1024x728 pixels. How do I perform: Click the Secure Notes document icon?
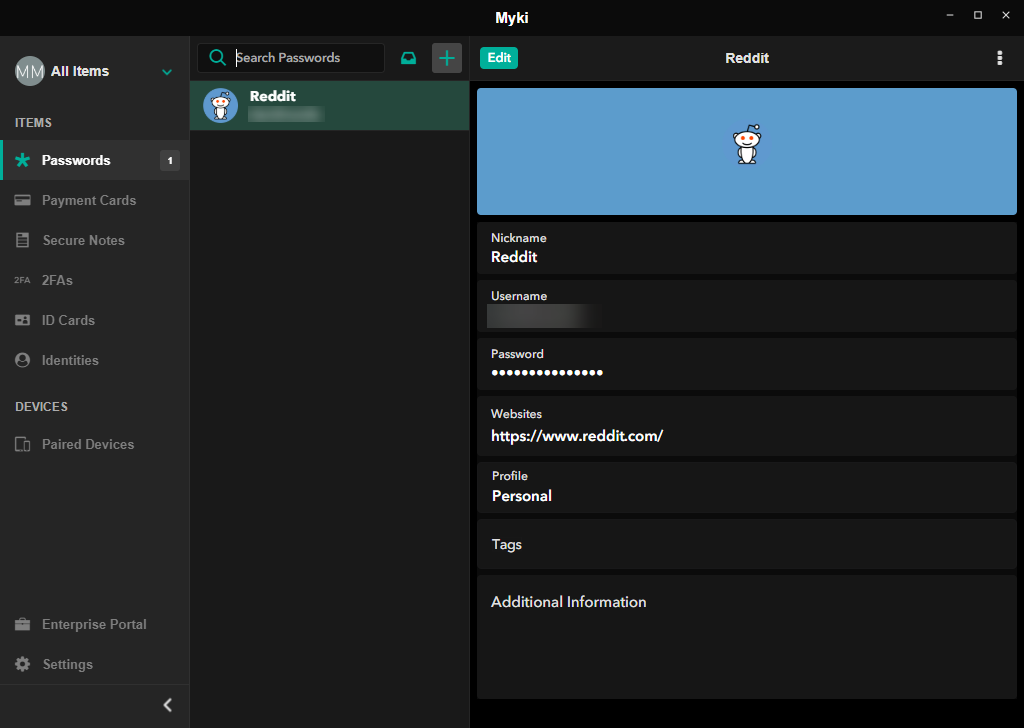(22, 240)
